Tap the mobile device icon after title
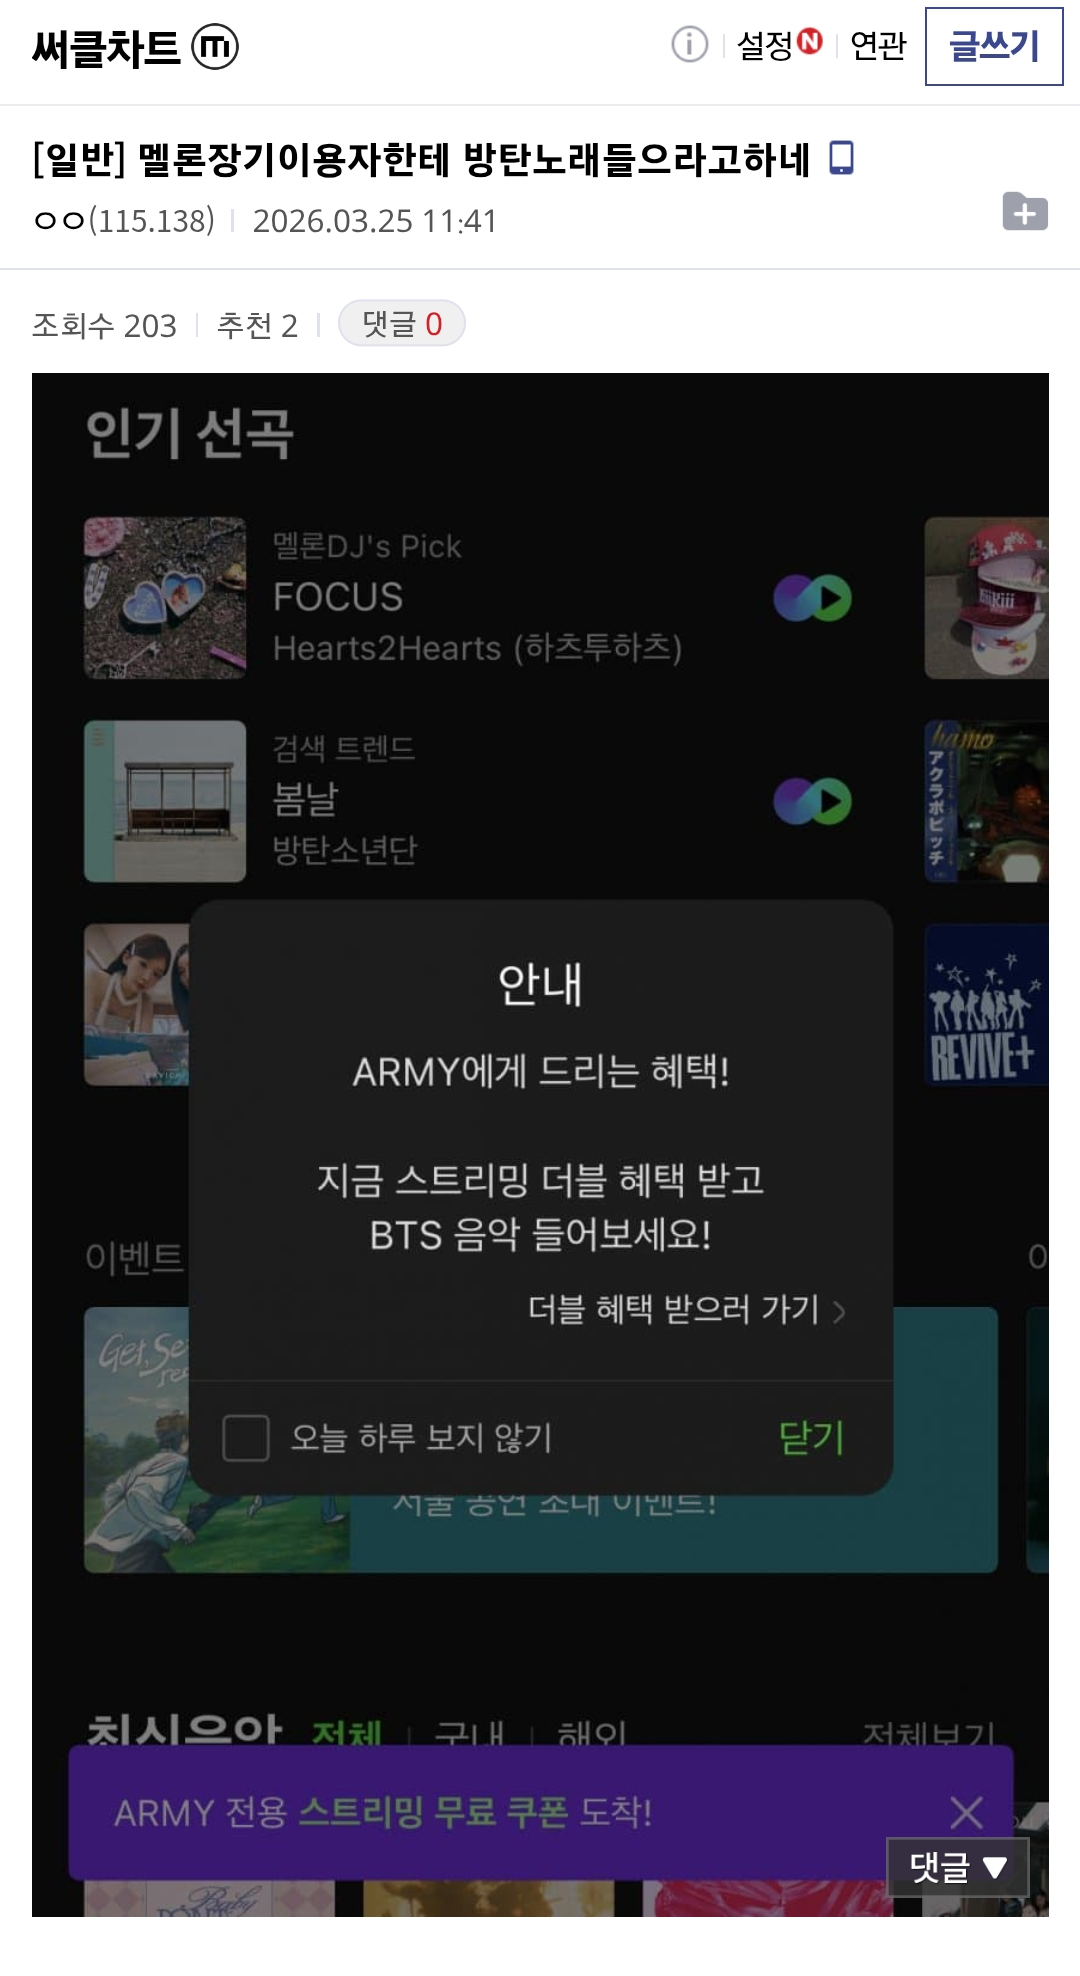1080x1976 pixels. (x=842, y=159)
